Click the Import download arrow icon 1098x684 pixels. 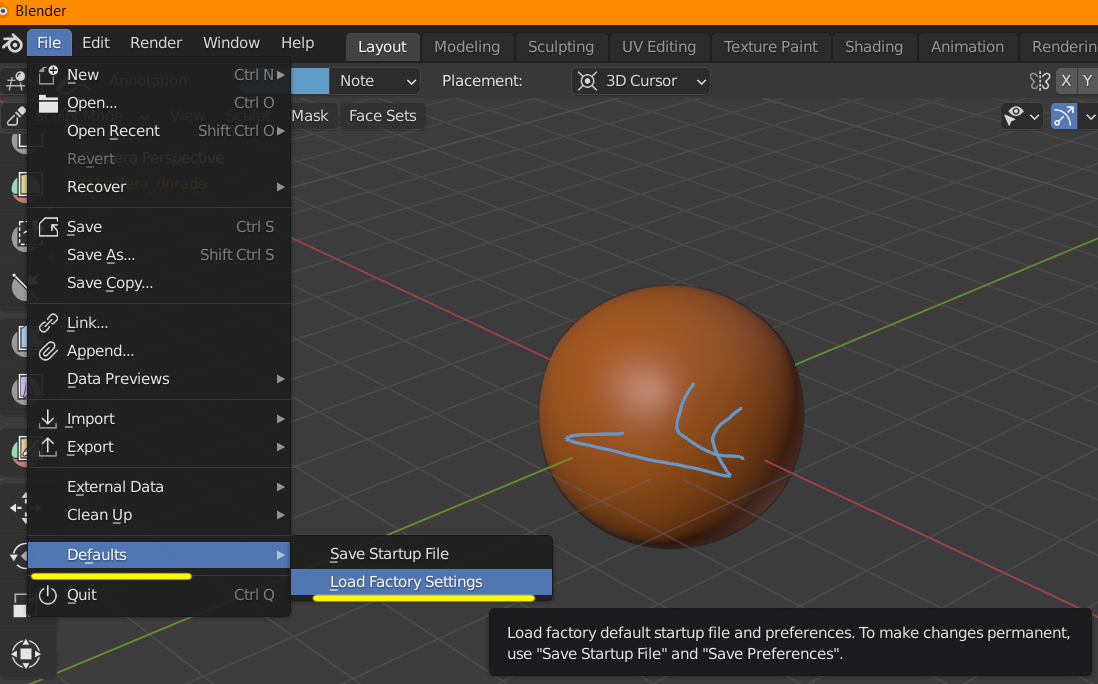[x=48, y=419]
